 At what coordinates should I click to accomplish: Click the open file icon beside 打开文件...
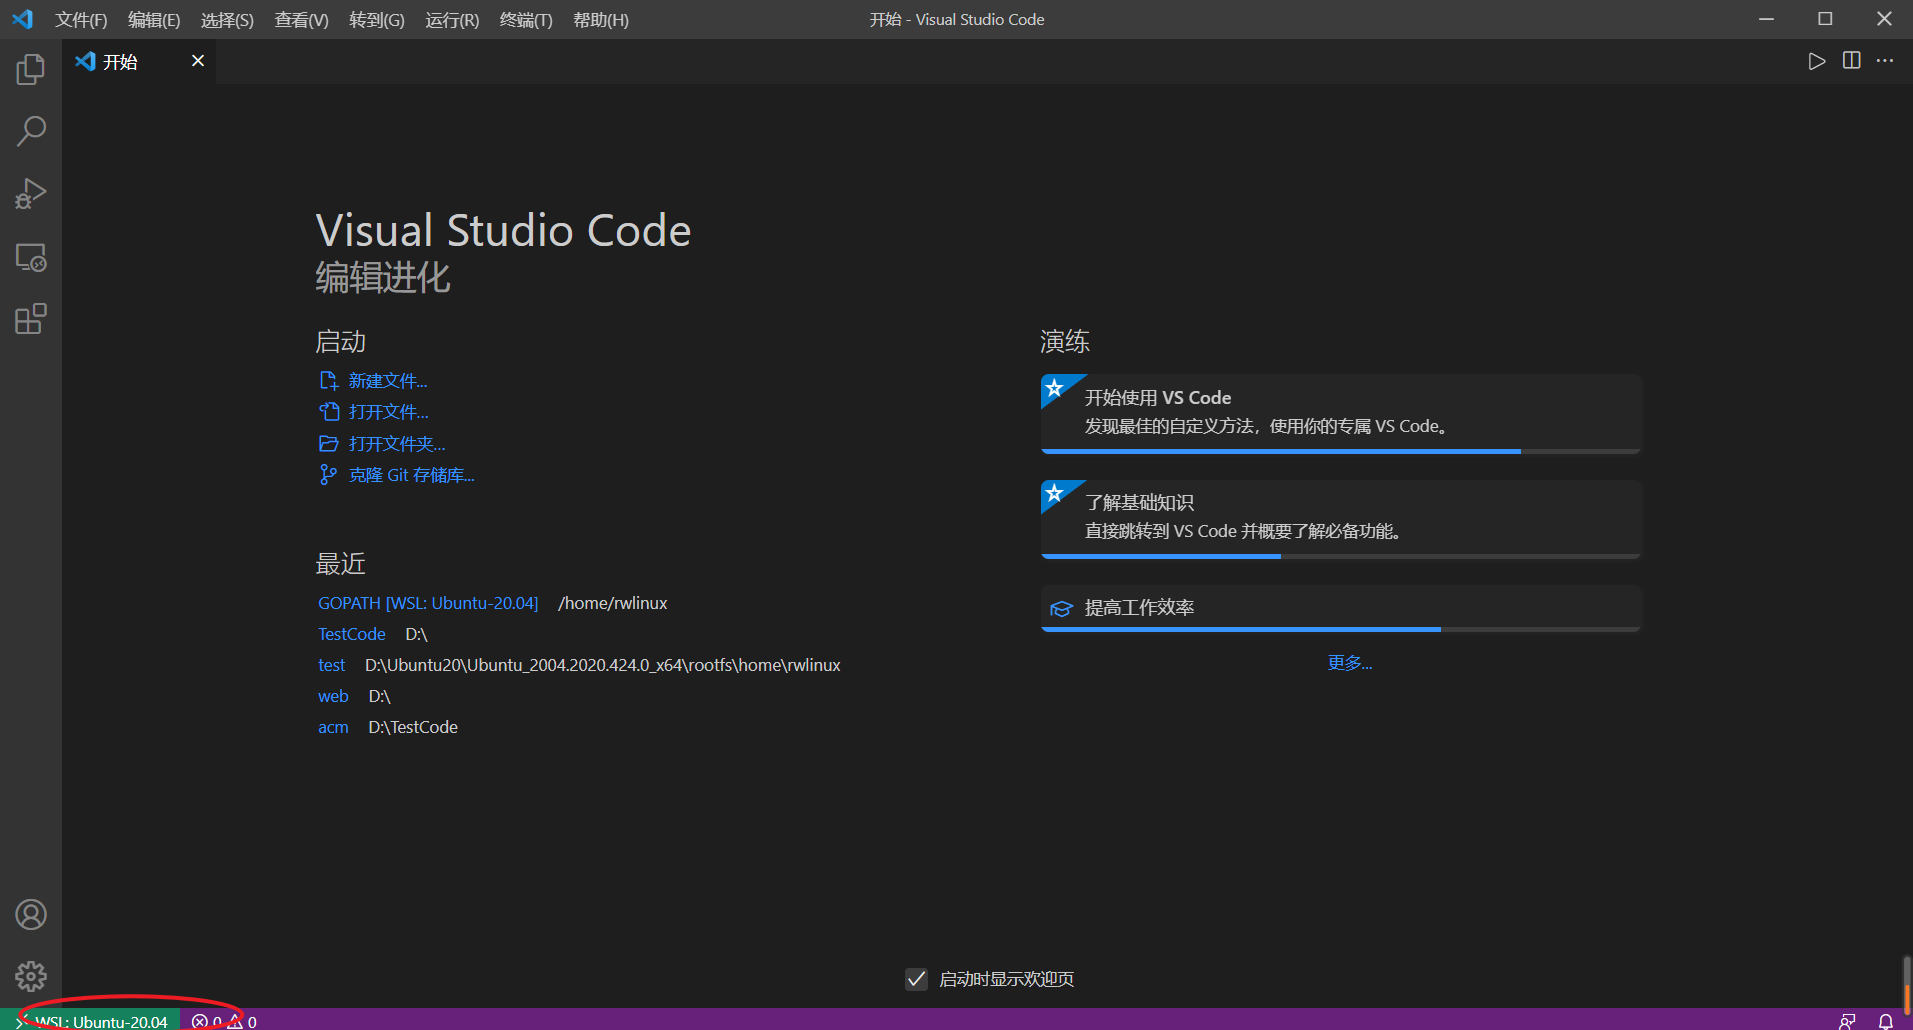click(x=329, y=412)
